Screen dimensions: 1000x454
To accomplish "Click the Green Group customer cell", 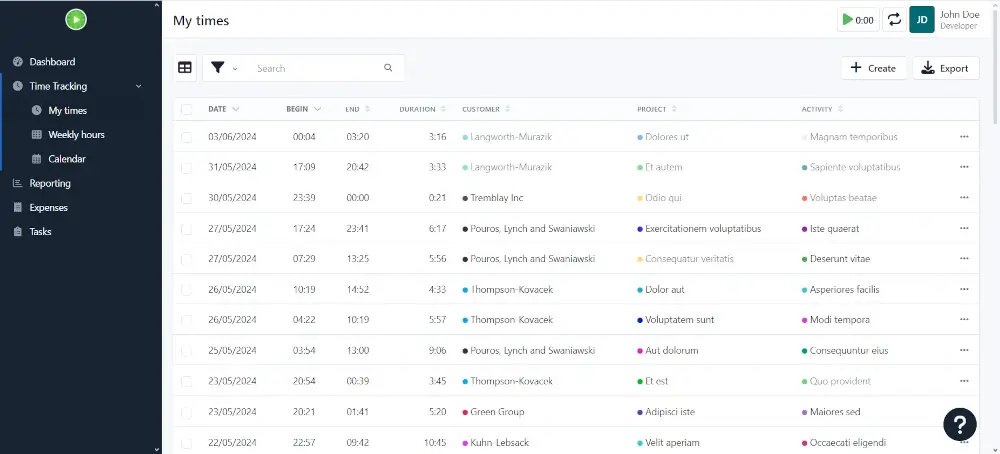I will point(494,412).
